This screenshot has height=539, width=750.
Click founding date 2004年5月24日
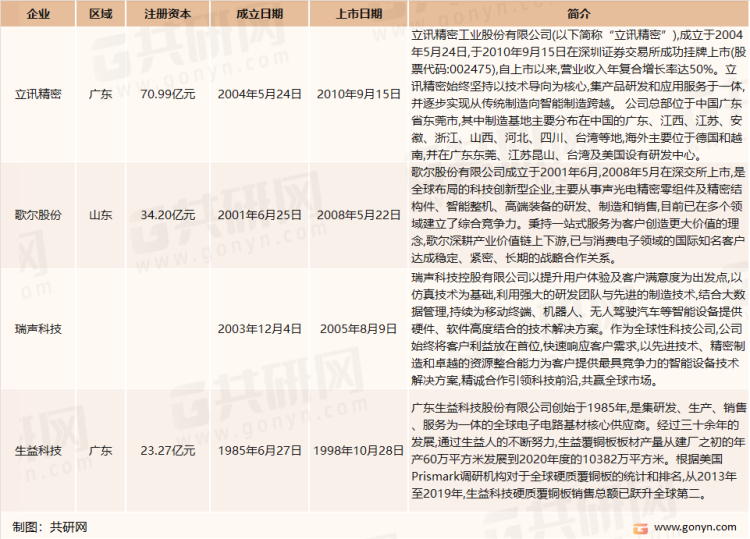point(259,94)
